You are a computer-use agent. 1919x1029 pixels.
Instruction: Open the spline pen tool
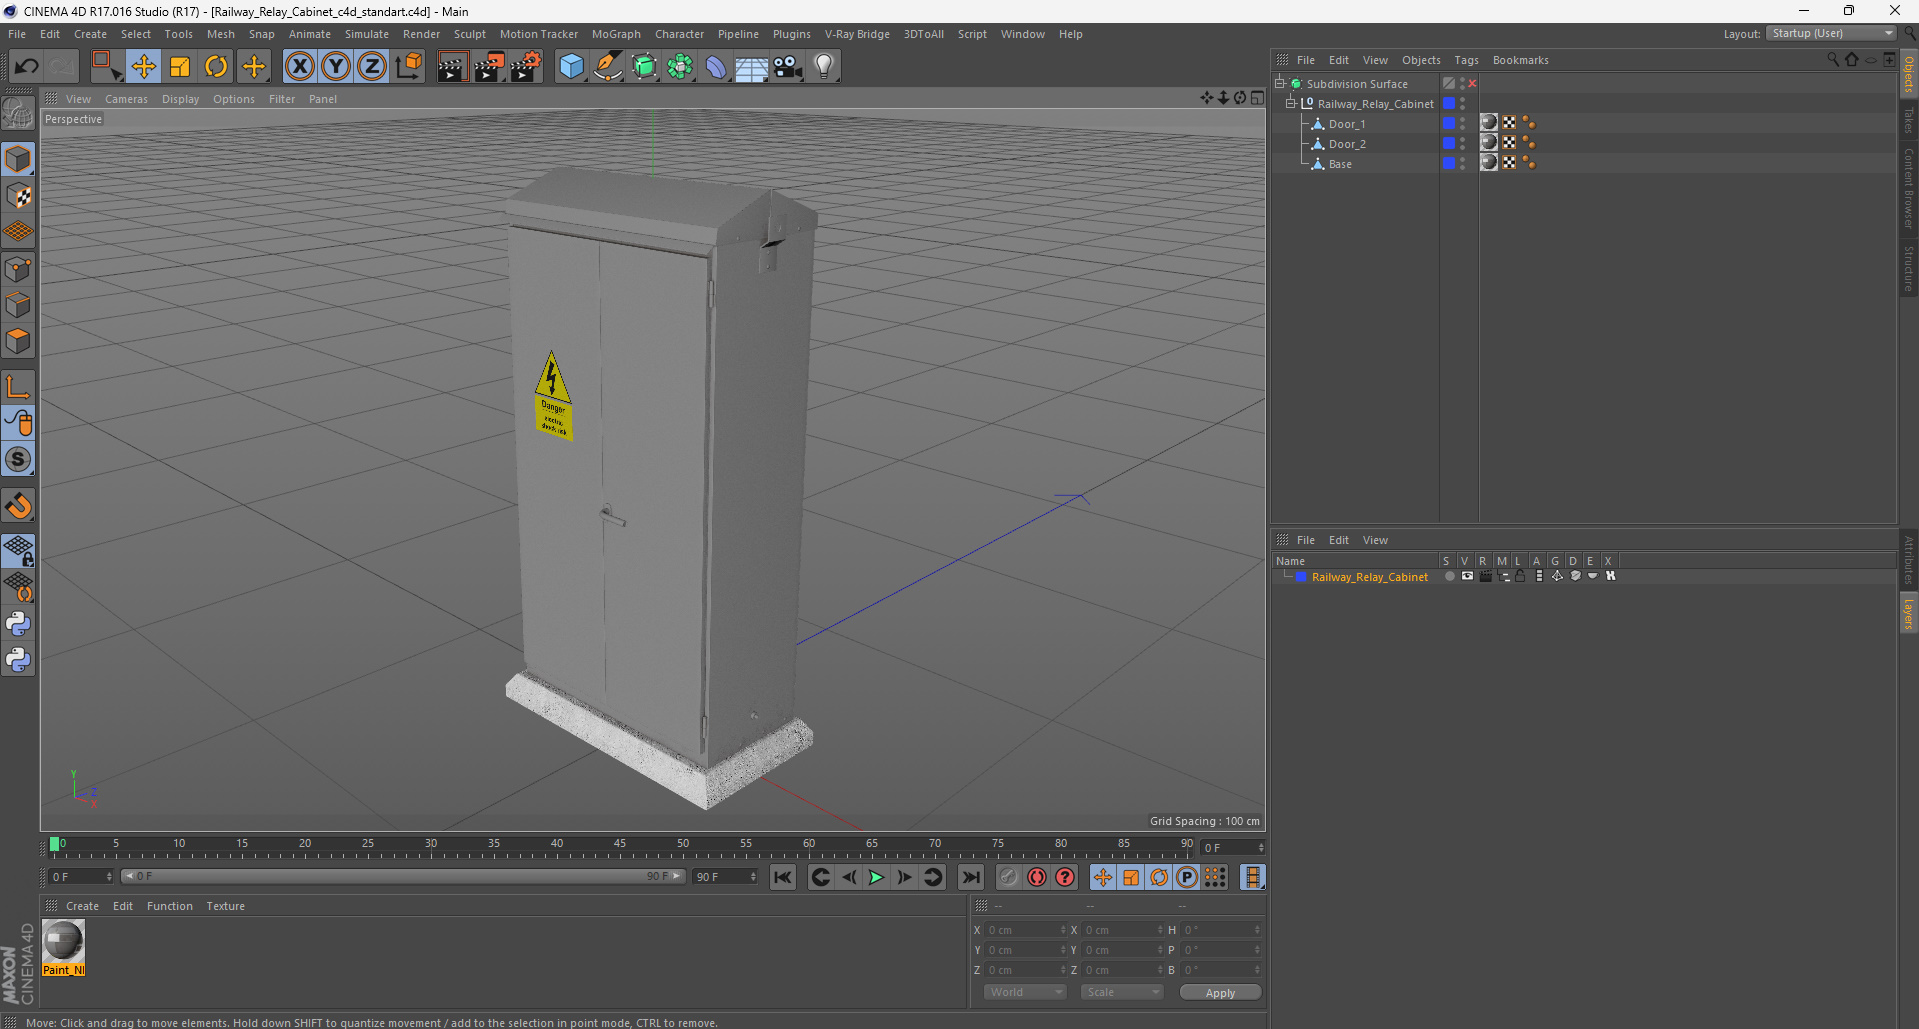point(608,67)
